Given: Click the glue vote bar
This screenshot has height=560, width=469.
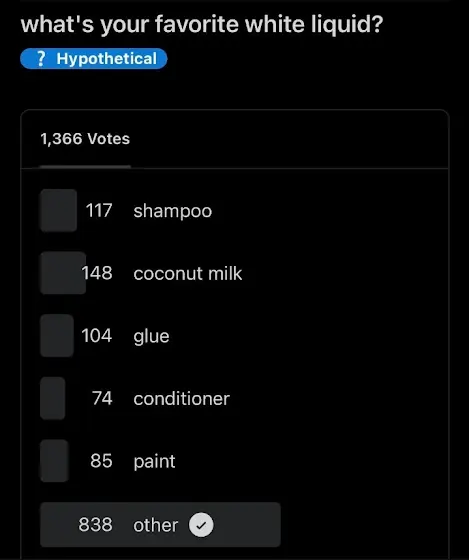Looking at the screenshot, I should (57, 336).
